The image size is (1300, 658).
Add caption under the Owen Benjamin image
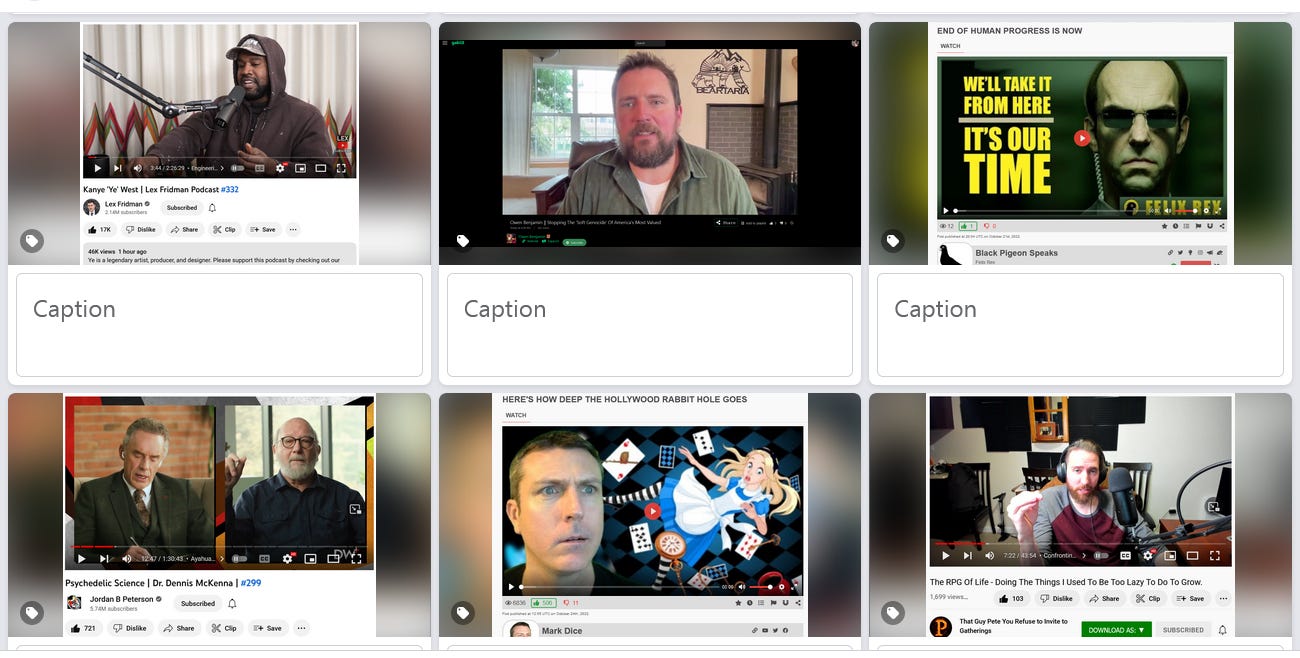[650, 325]
